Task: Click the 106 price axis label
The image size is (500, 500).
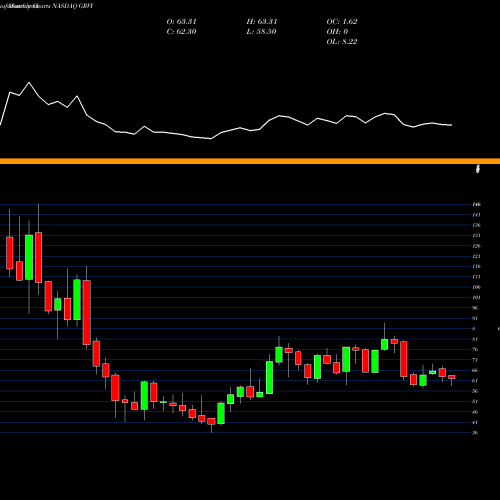Action: click(x=476, y=287)
